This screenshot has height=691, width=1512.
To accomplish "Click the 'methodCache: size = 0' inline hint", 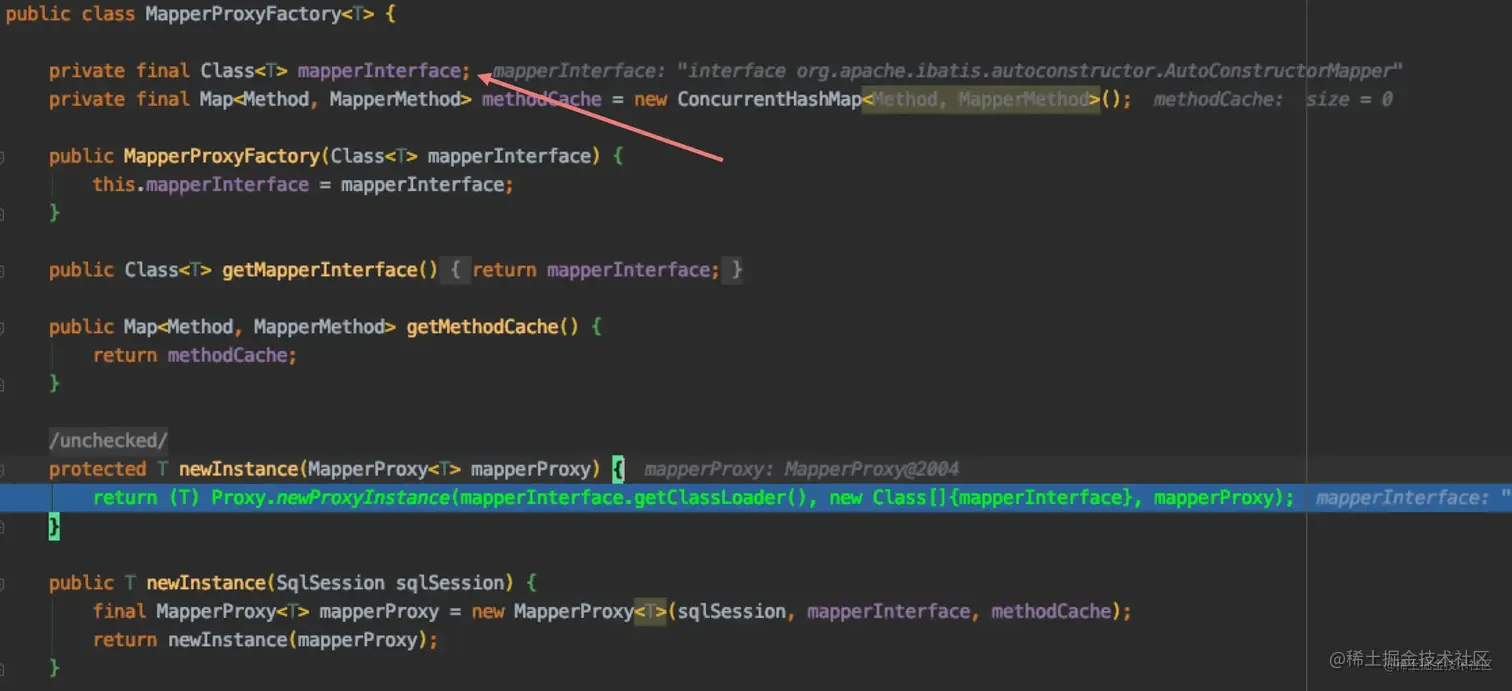I will point(1273,99).
